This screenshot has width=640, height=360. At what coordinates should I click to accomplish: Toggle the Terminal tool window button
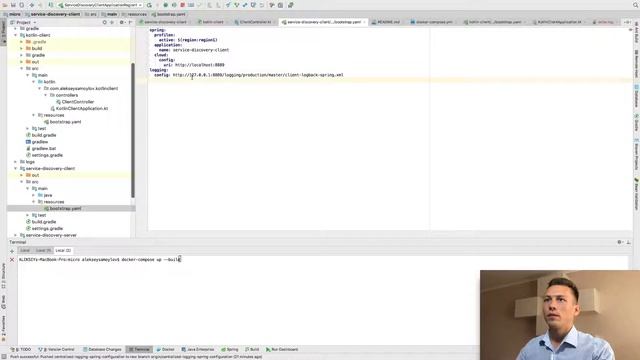click(139, 349)
